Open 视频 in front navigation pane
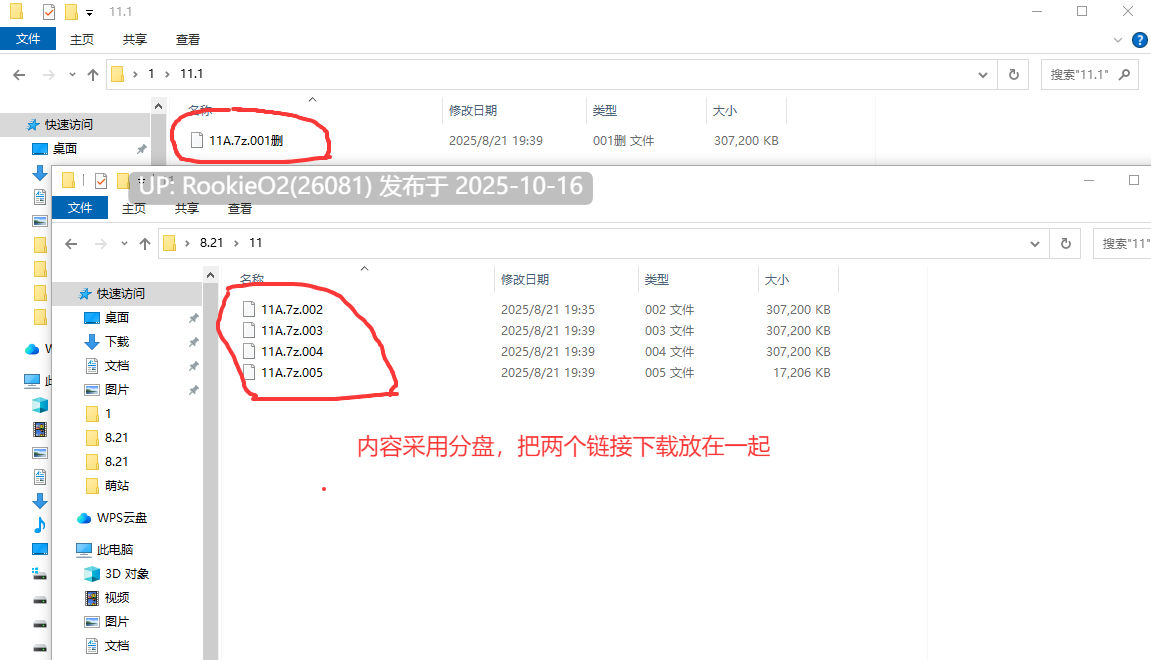 point(117,598)
